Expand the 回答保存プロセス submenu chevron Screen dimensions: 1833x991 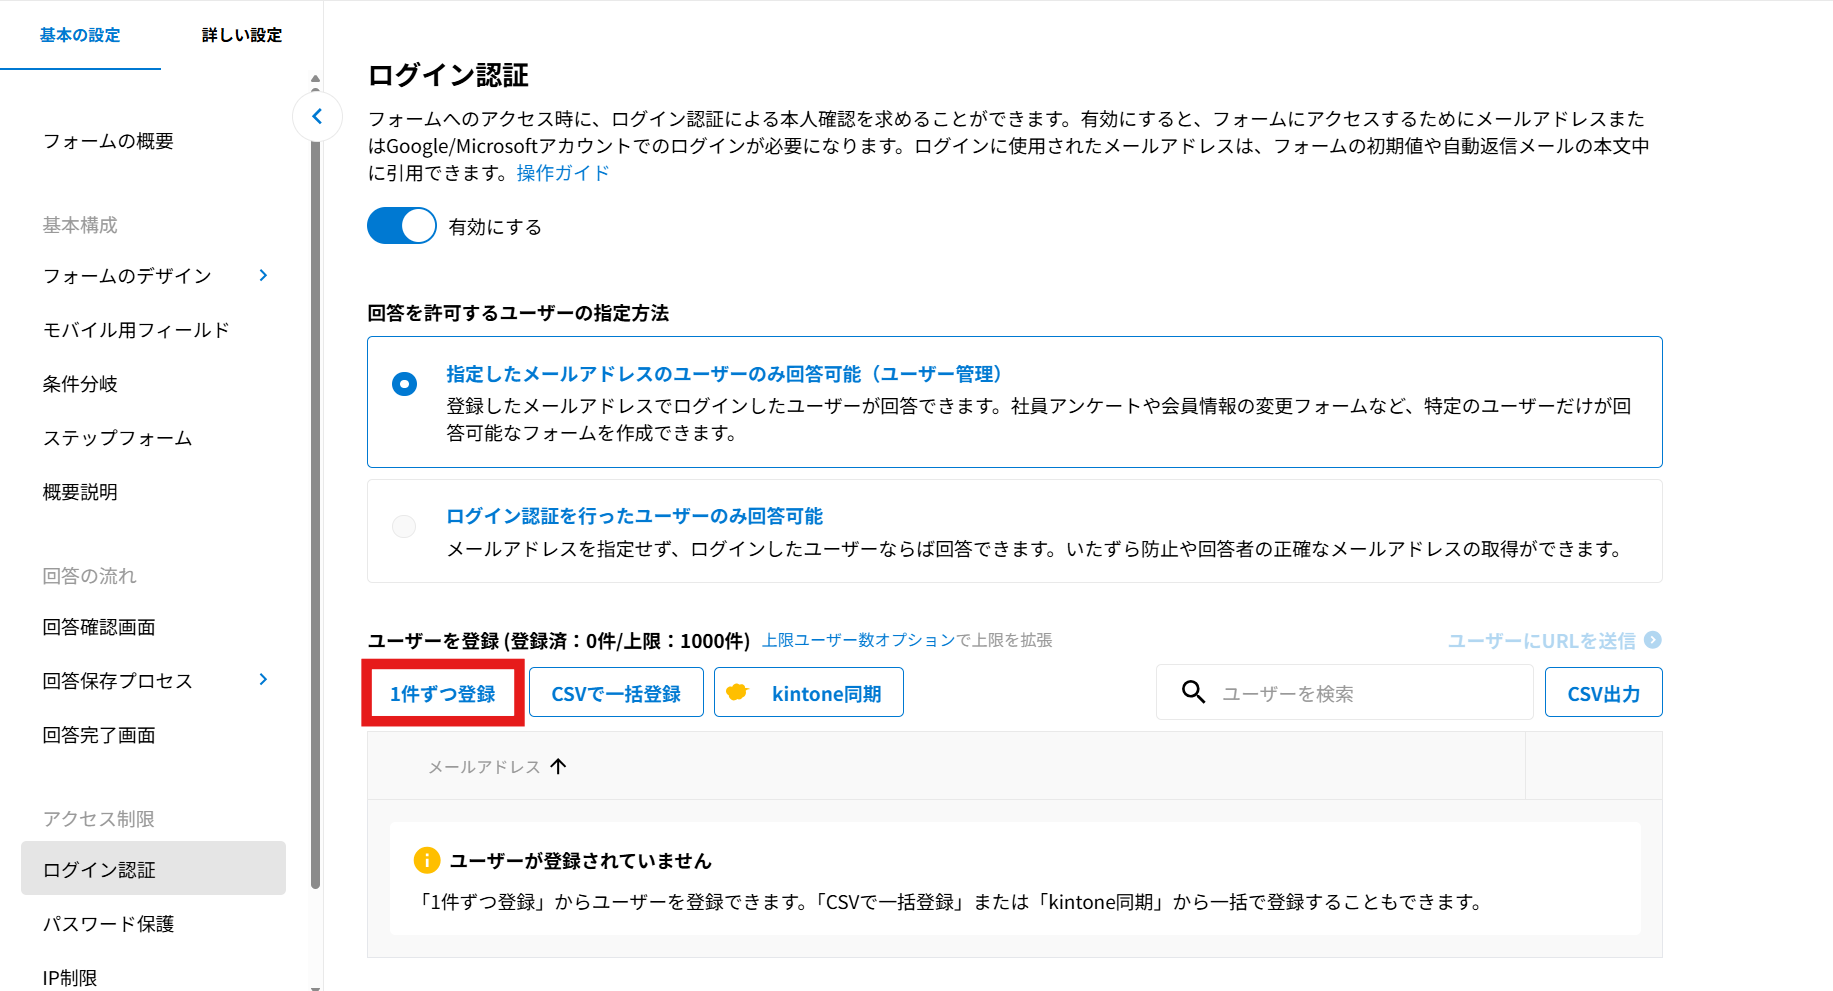tap(263, 680)
